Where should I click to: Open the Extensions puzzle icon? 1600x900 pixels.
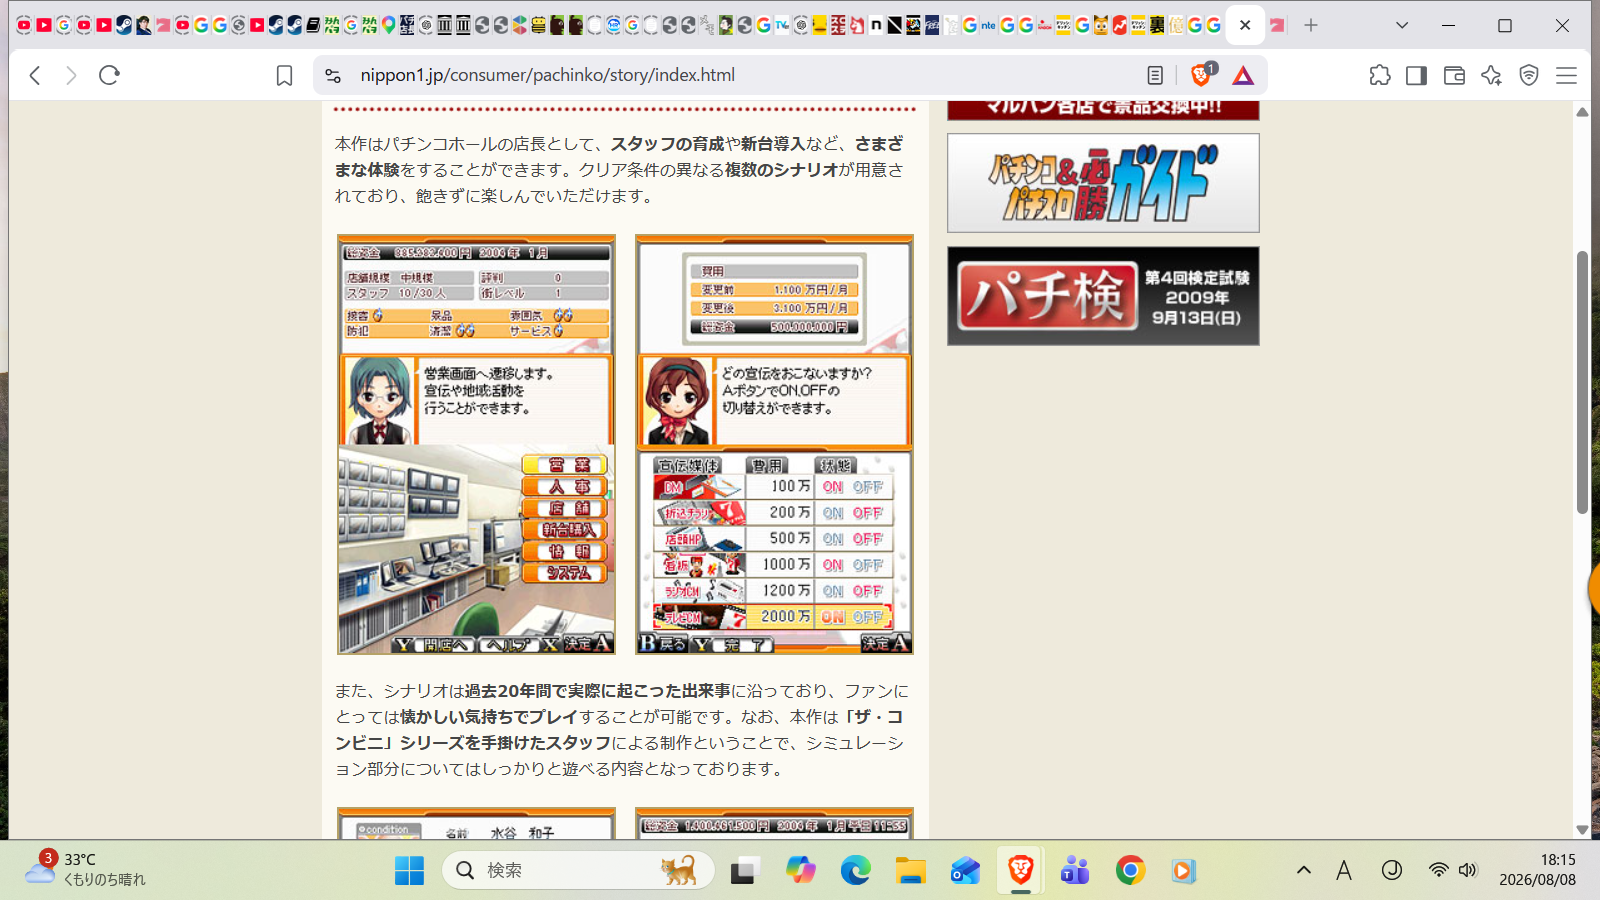[x=1380, y=75]
